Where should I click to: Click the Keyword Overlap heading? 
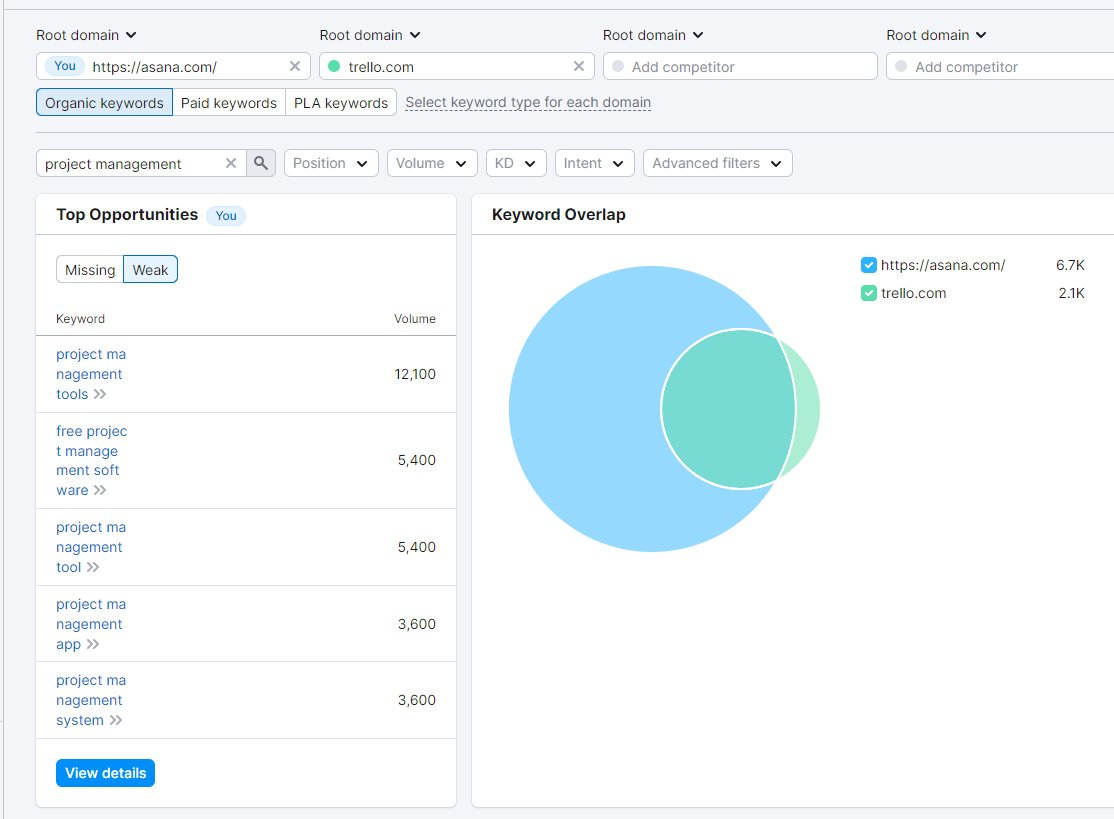pyautogui.click(x=558, y=215)
